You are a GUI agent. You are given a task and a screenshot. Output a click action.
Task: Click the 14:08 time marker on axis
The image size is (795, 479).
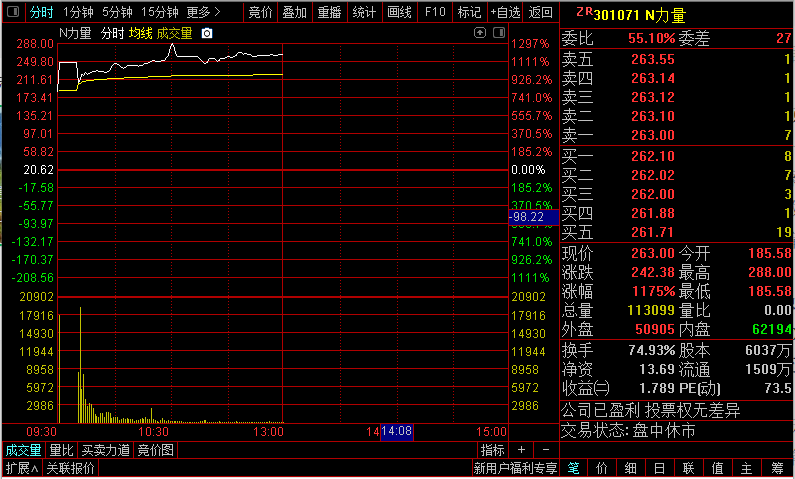point(397,432)
